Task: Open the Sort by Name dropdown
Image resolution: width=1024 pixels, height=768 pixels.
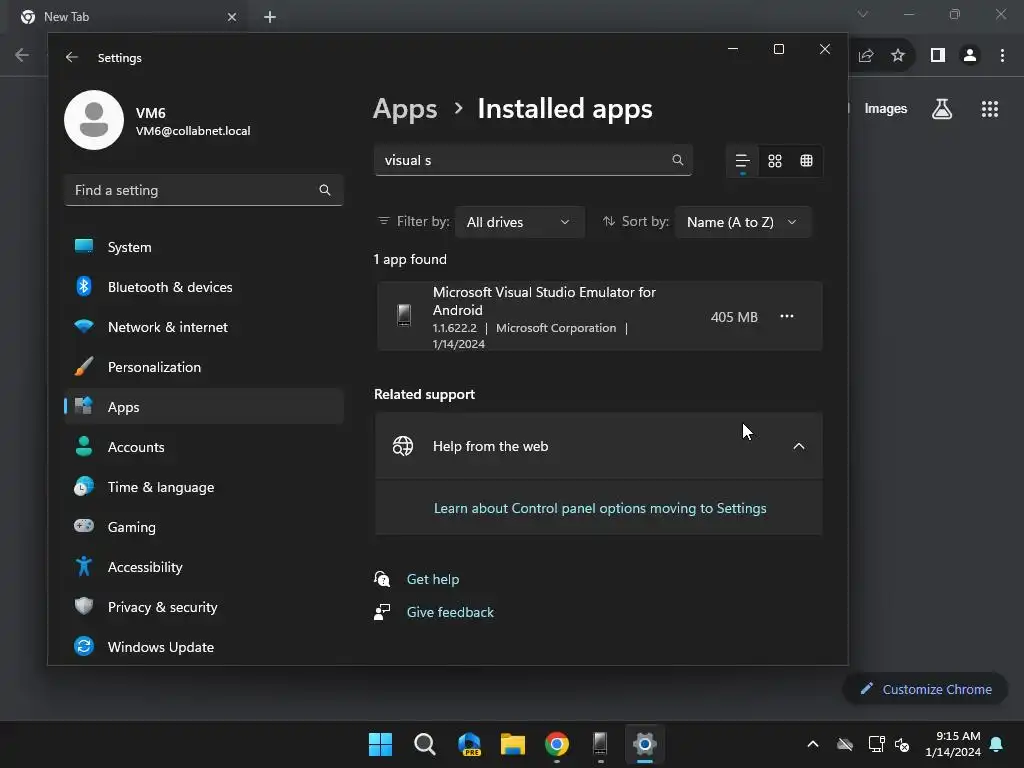Action: coord(743,222)
